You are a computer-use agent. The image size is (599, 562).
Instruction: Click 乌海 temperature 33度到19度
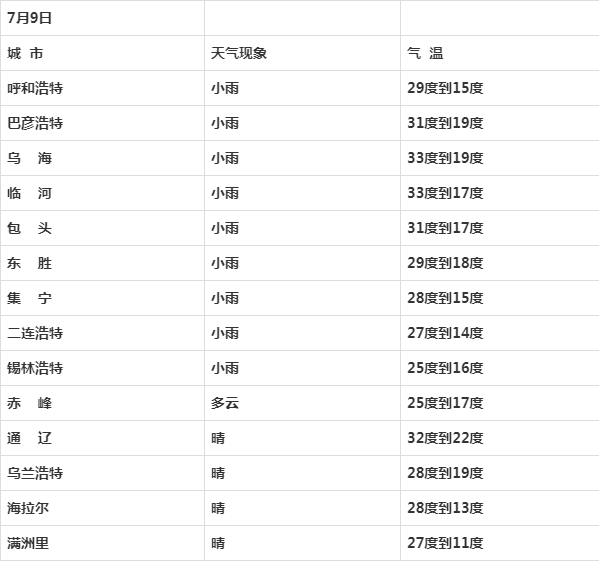tap(500, 158)
